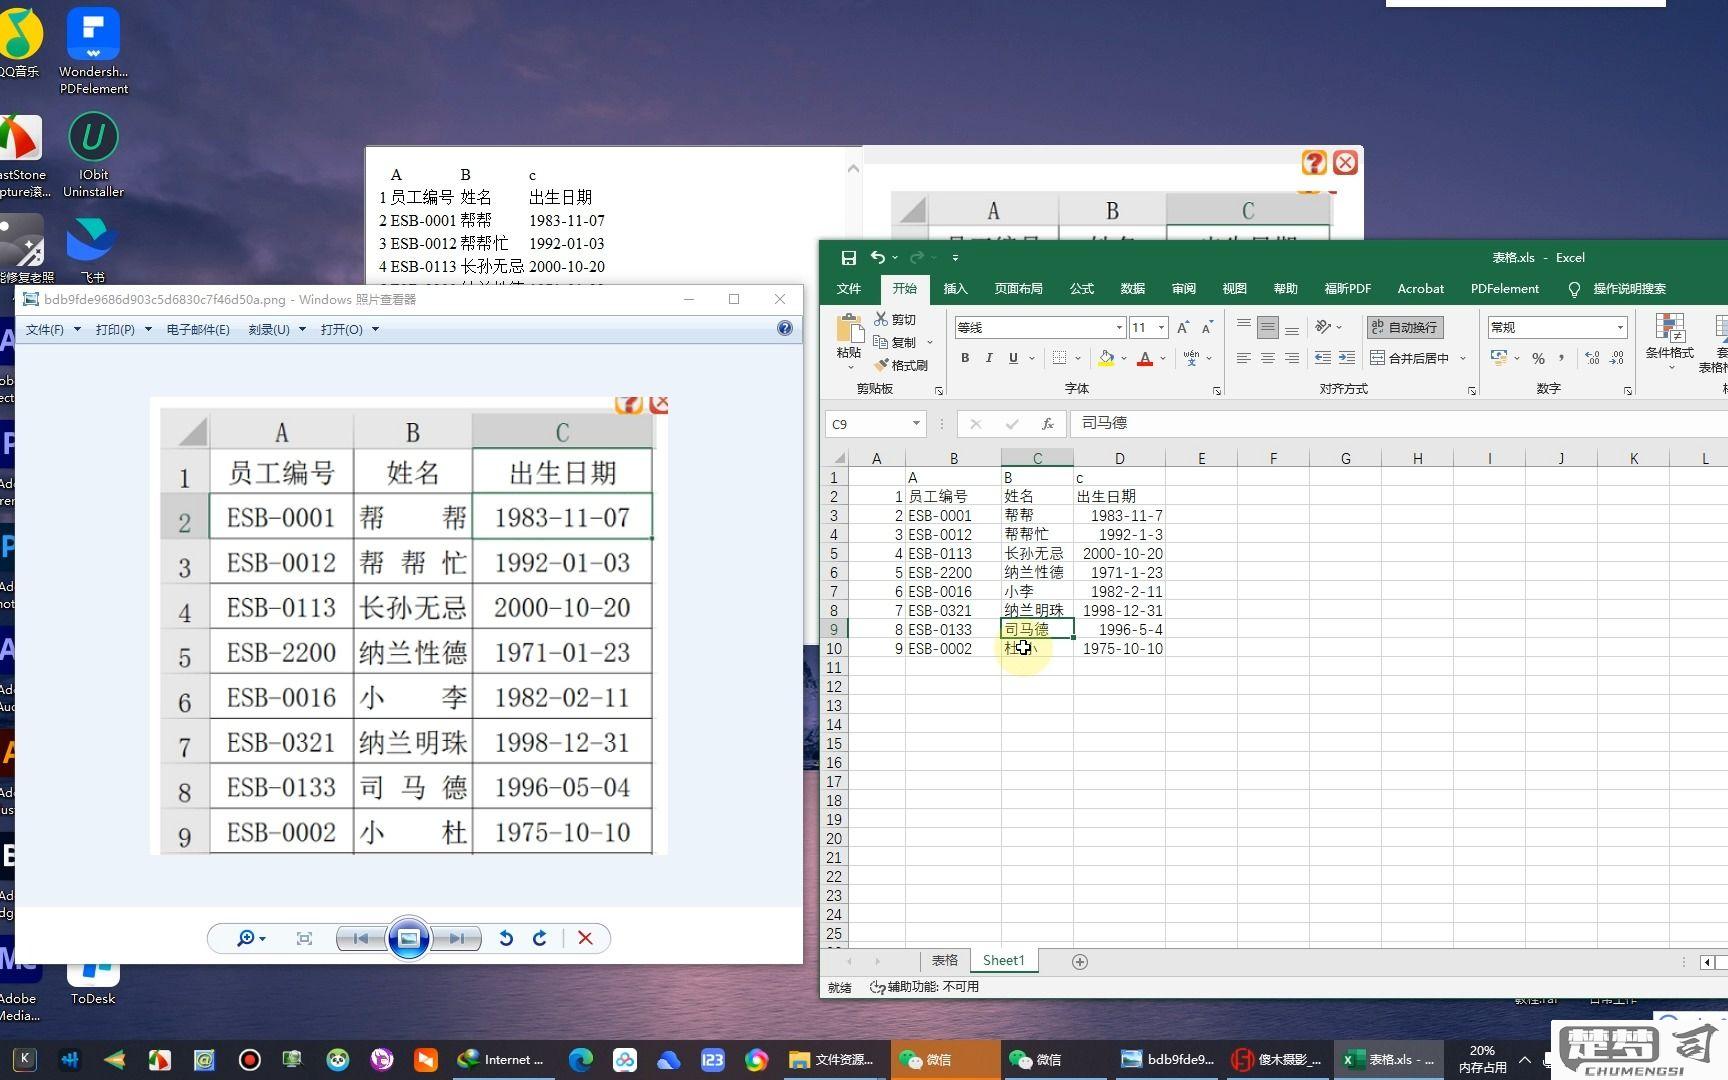Viewport: 1728px width, 1080px height.
Task: Apply percent style format
Action: (1538, 358)
